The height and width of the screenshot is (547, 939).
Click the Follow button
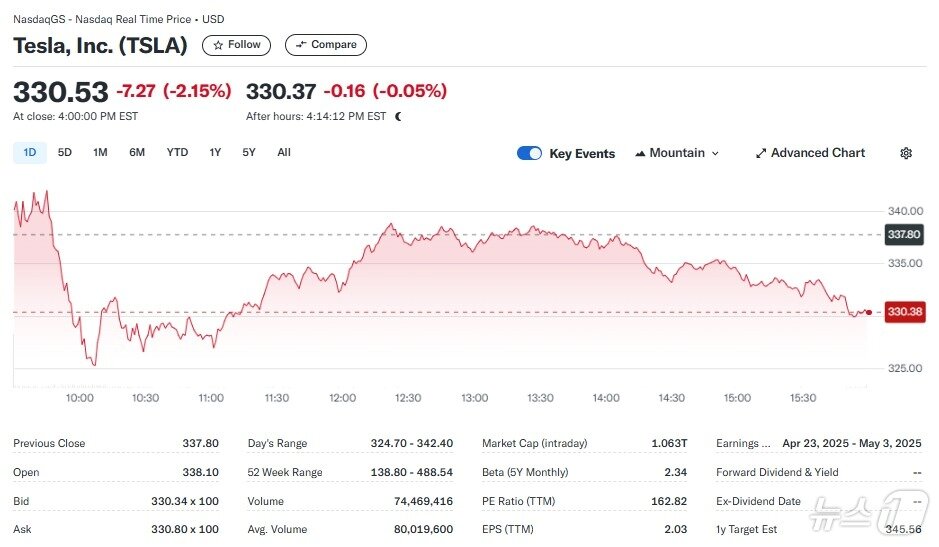237,45
